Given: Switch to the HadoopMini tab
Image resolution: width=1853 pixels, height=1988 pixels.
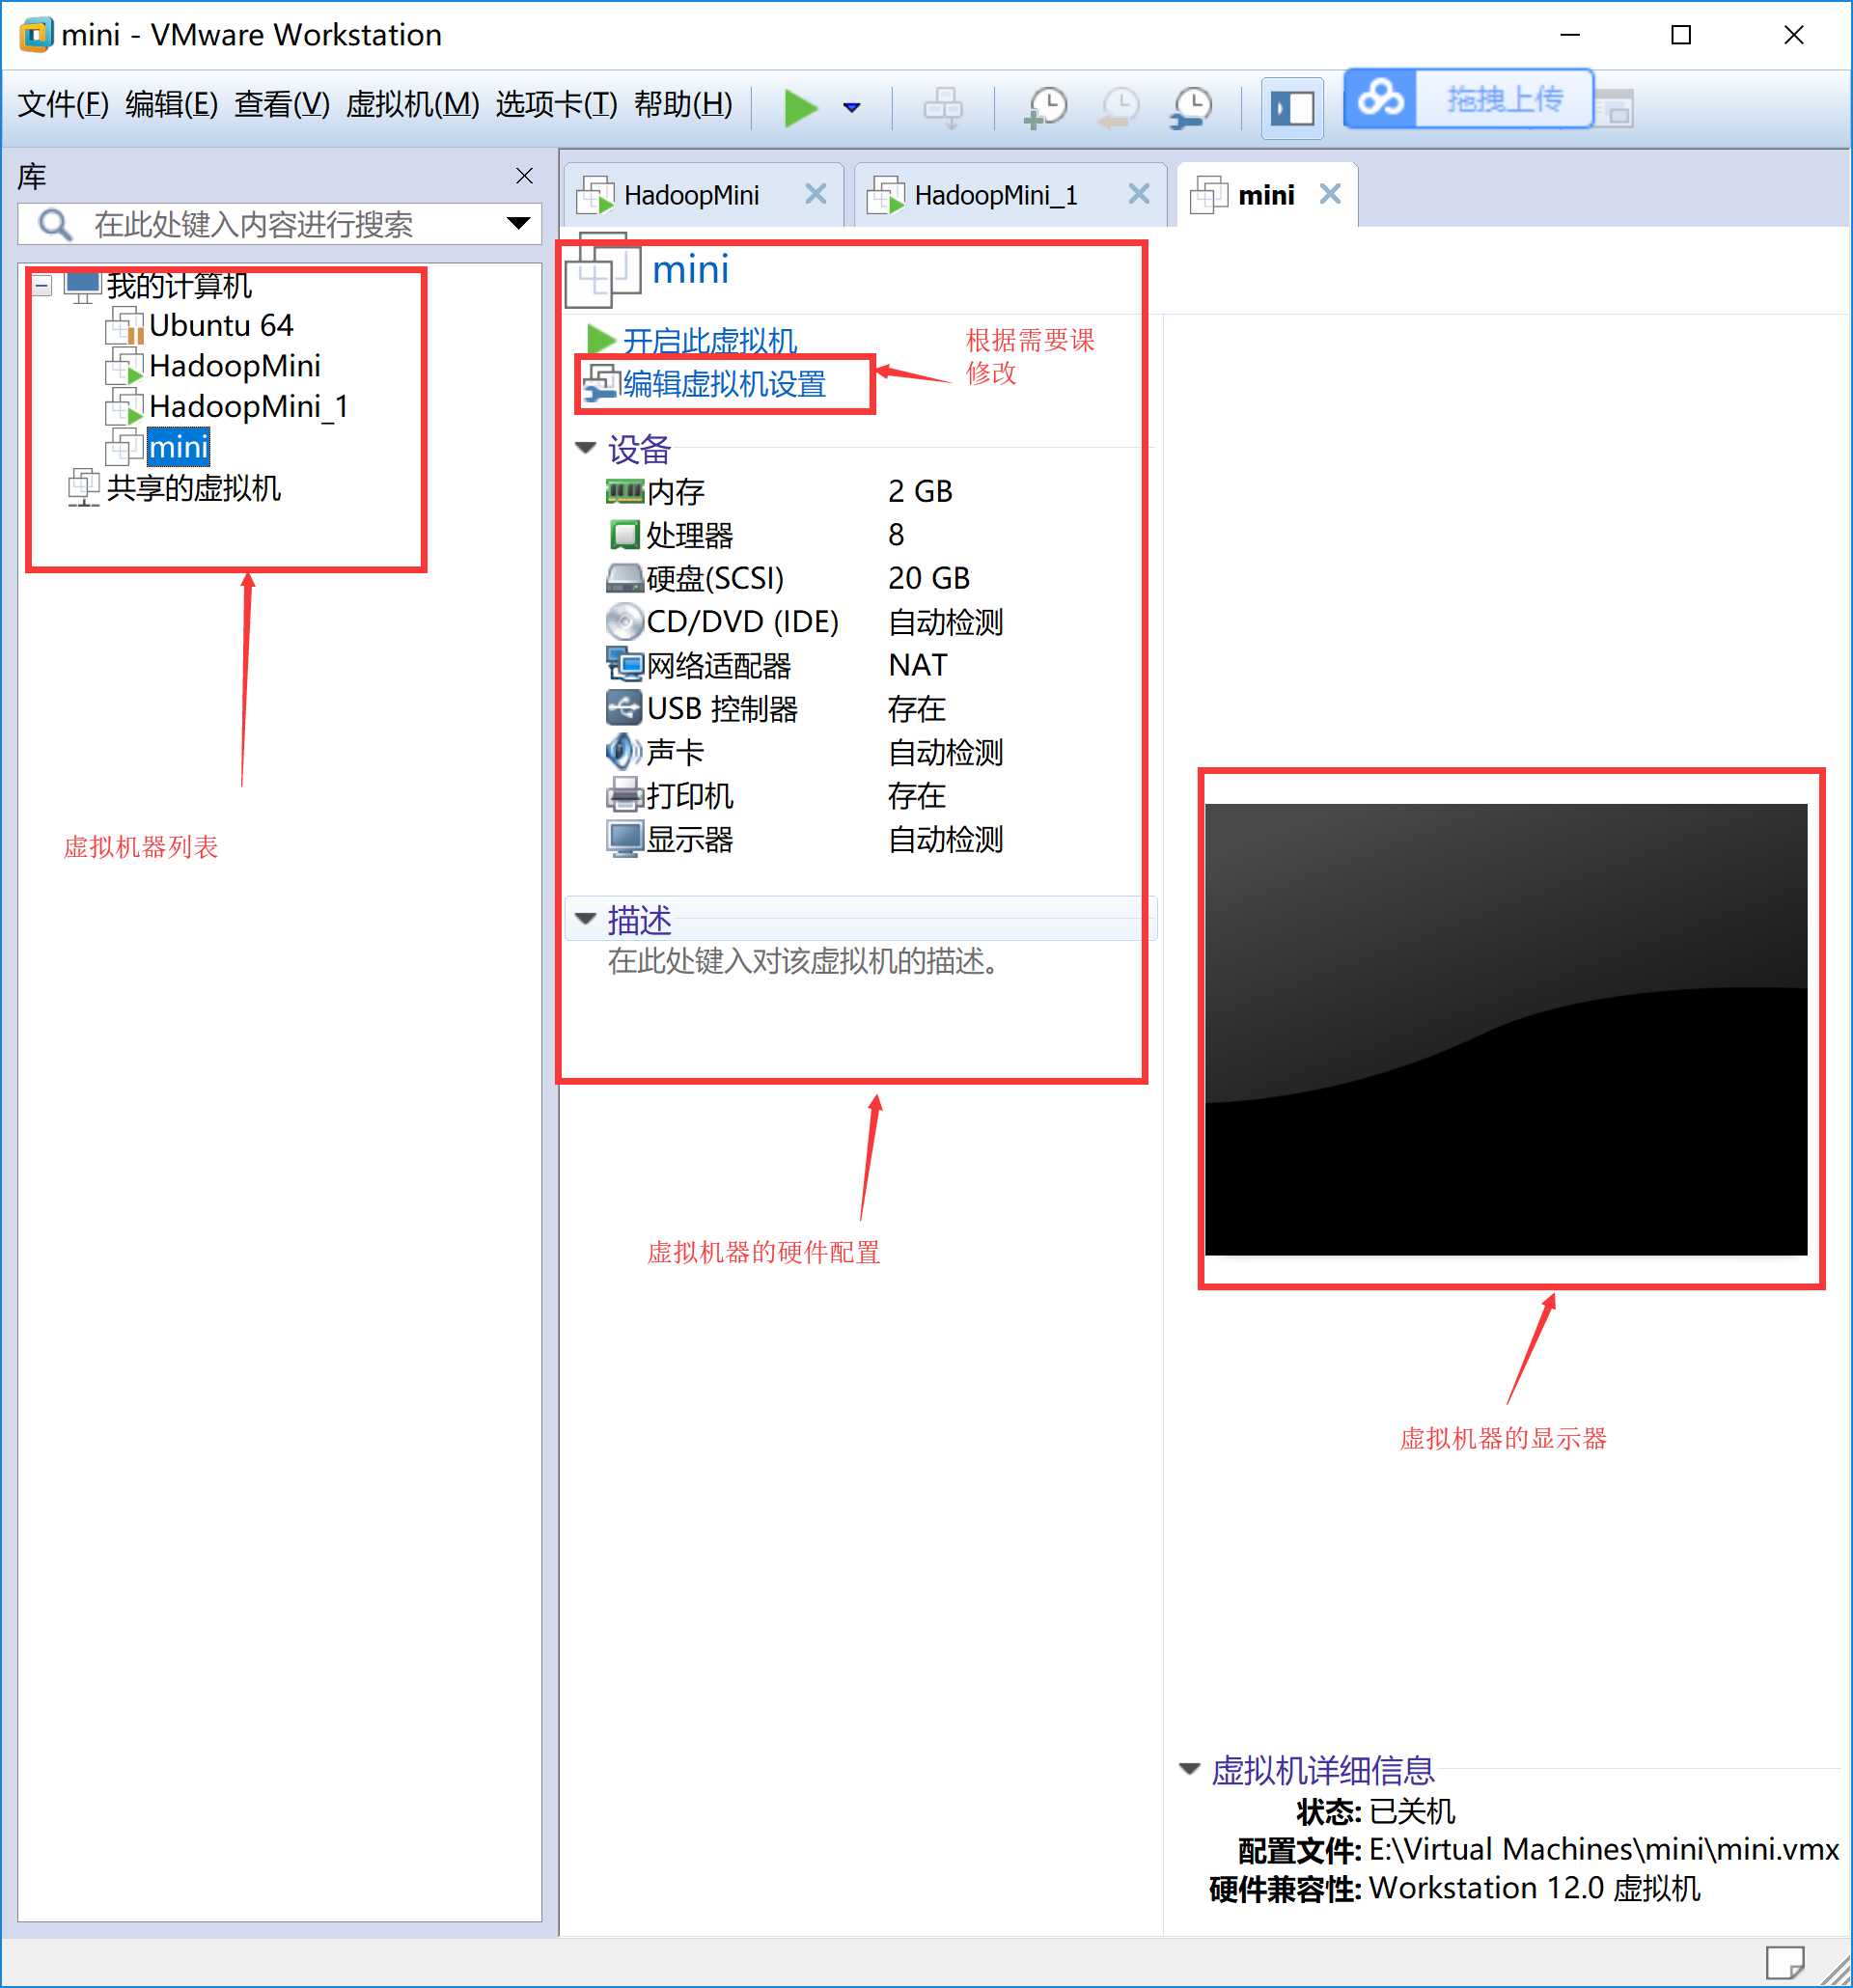Looking at the screenshot, I should [691, 195].
